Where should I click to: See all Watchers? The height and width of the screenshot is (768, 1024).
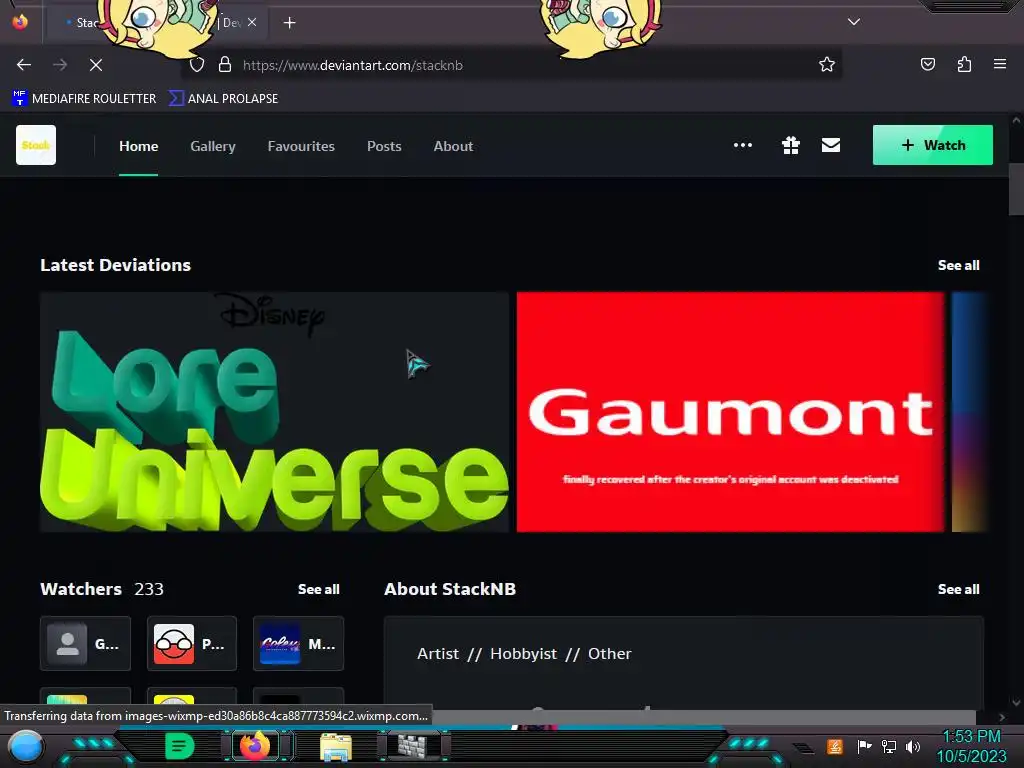tap(319, 589)
